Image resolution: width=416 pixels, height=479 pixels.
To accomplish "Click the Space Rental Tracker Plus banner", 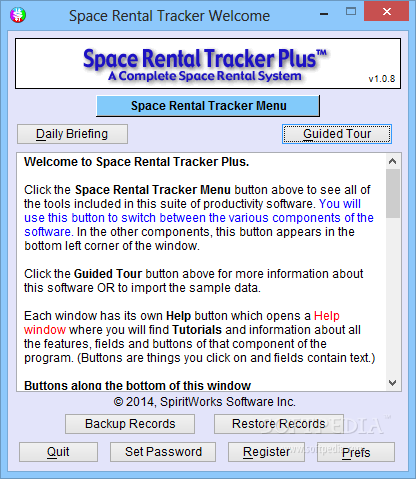I will [208, 63].
